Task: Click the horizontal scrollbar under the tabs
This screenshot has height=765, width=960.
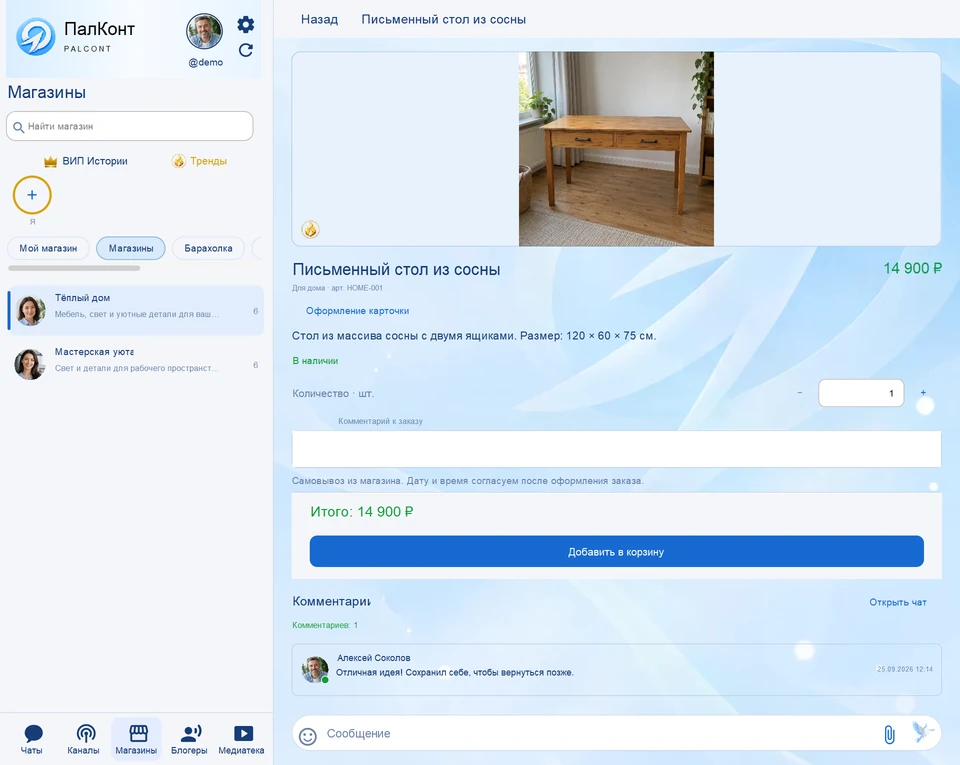Action: [74, 268]
